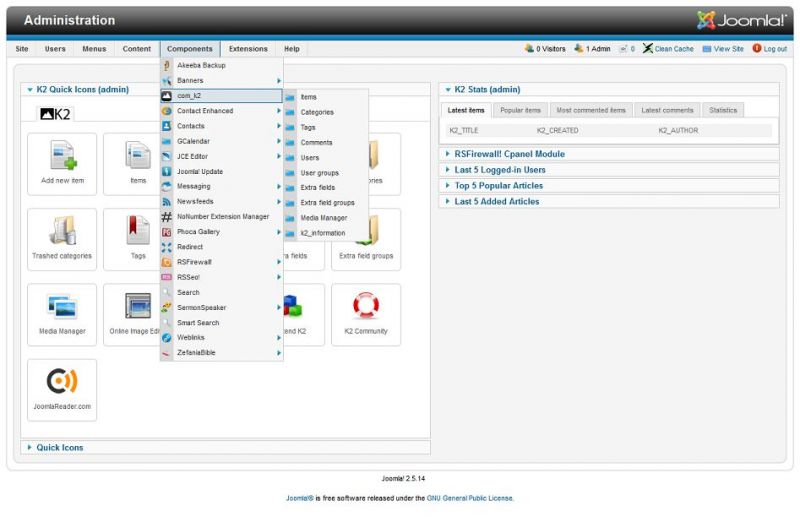Open the Users menu
Viewport: 800px width, 517px height.
coord(55,49)
